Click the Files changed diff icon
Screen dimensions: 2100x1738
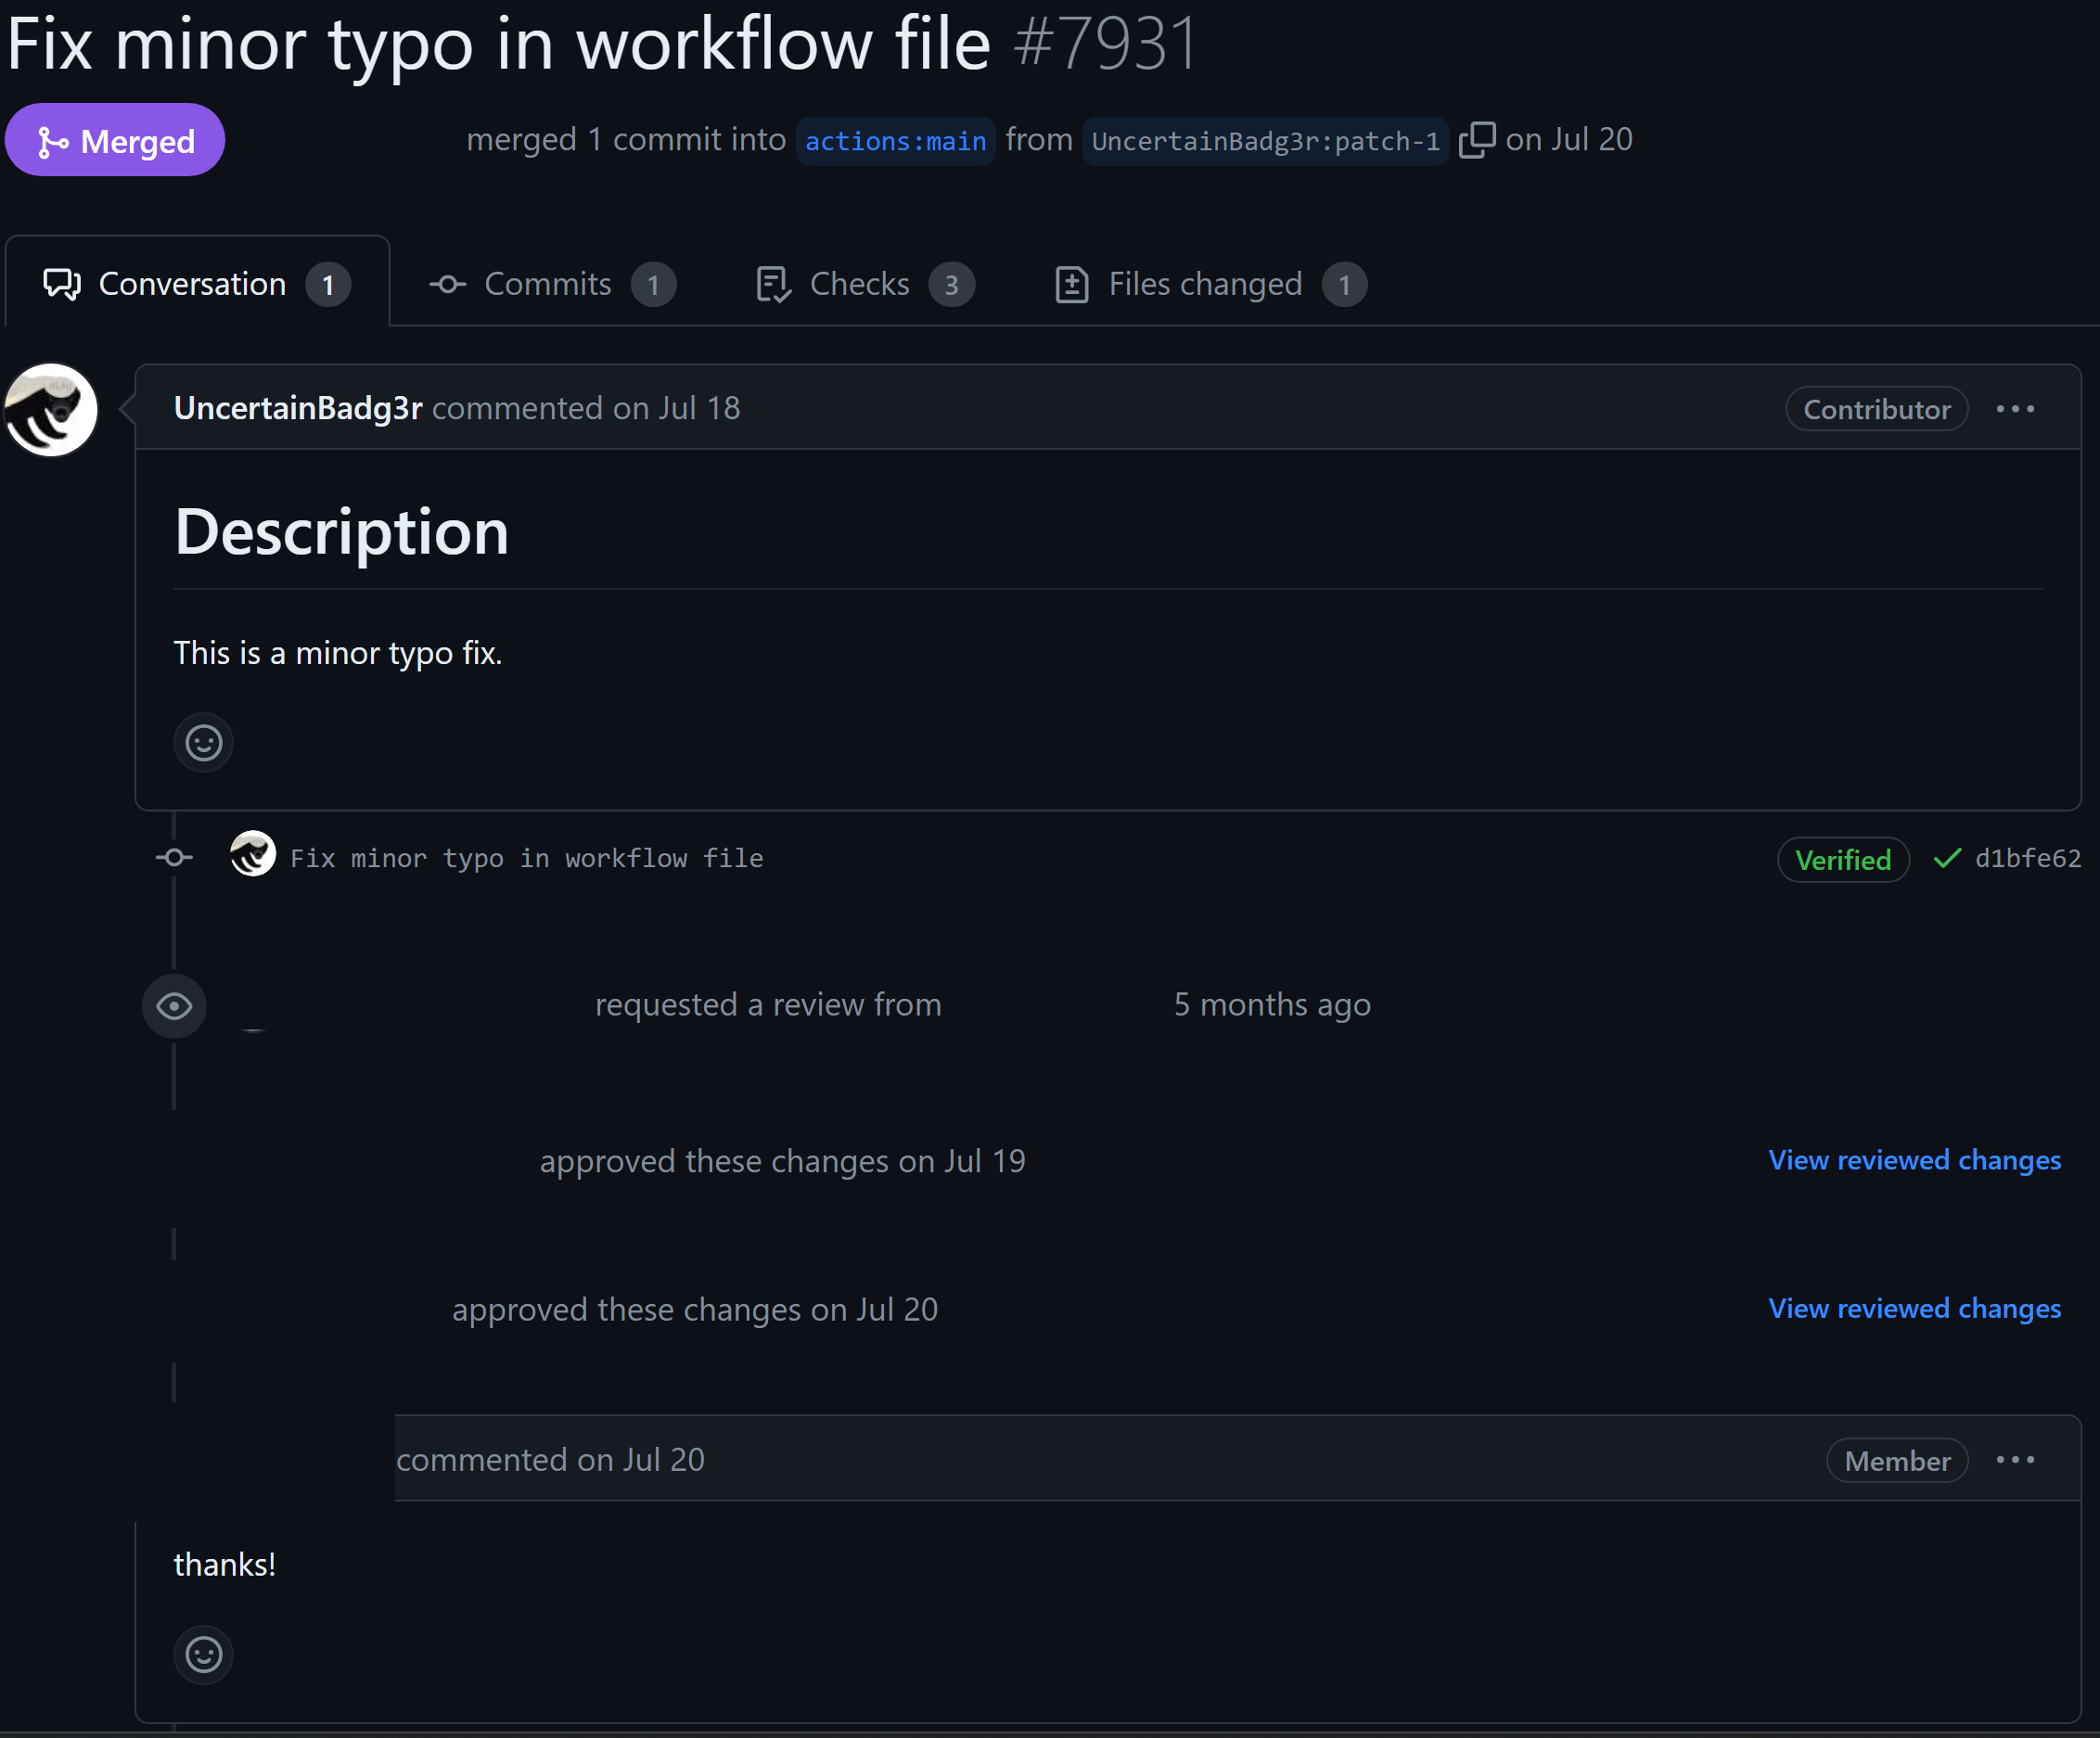[x=1071, y=284]
